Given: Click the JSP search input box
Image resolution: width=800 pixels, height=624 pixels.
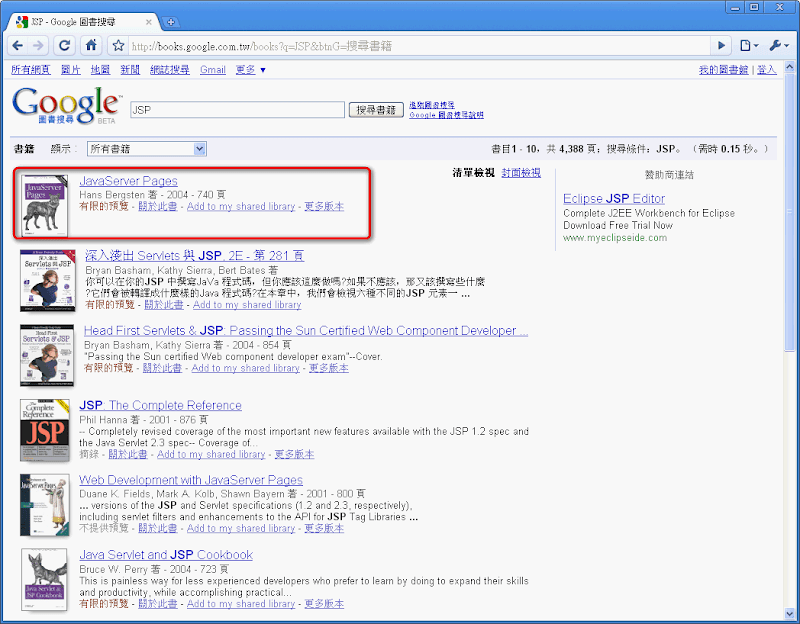Looking at the screenshot, I should pyautogui.click(x=237, y=110).
